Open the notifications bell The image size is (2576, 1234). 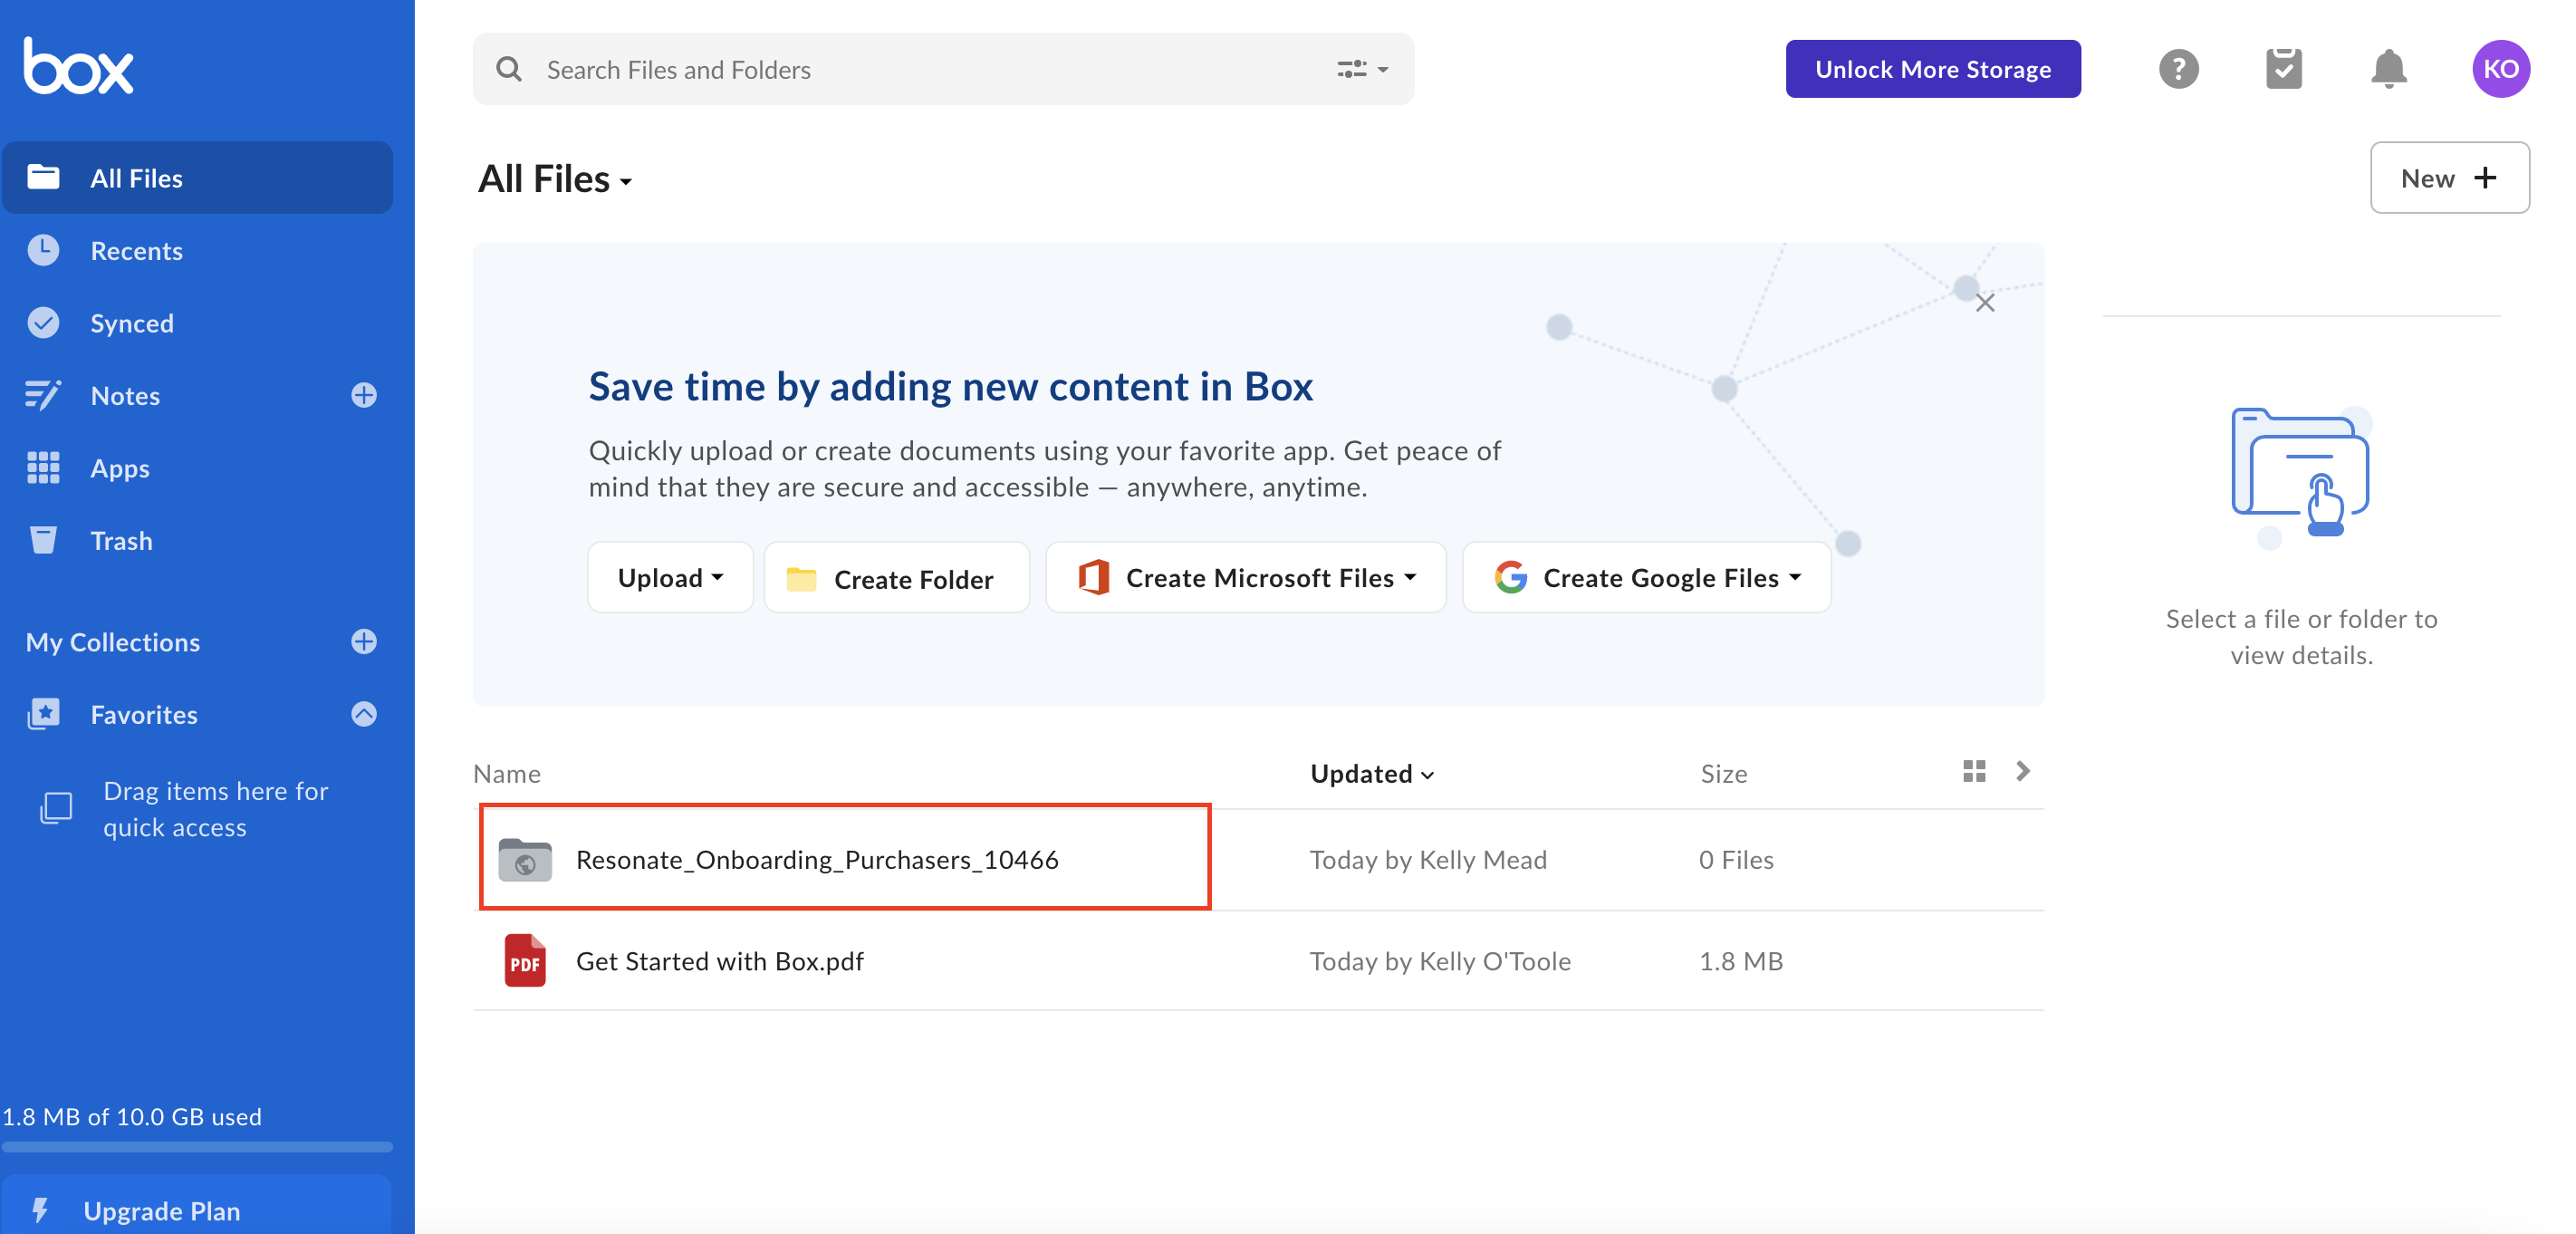(2388, 69)
